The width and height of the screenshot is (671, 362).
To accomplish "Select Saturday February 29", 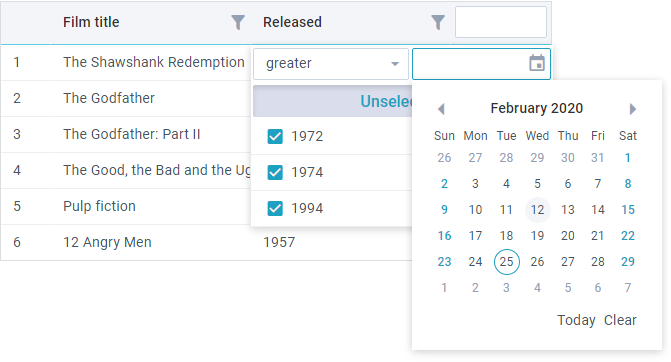I will point(628,262).
